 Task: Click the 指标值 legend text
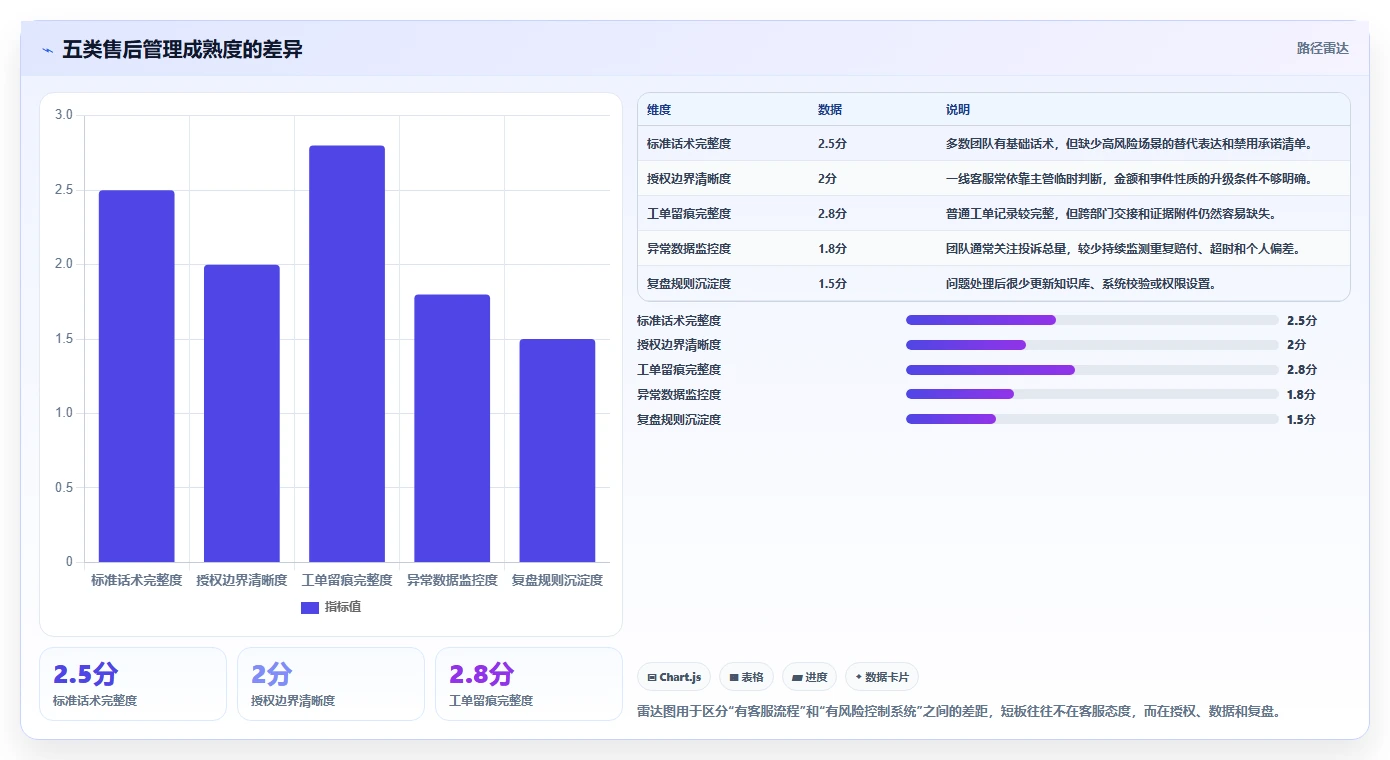tap(342, 607)
